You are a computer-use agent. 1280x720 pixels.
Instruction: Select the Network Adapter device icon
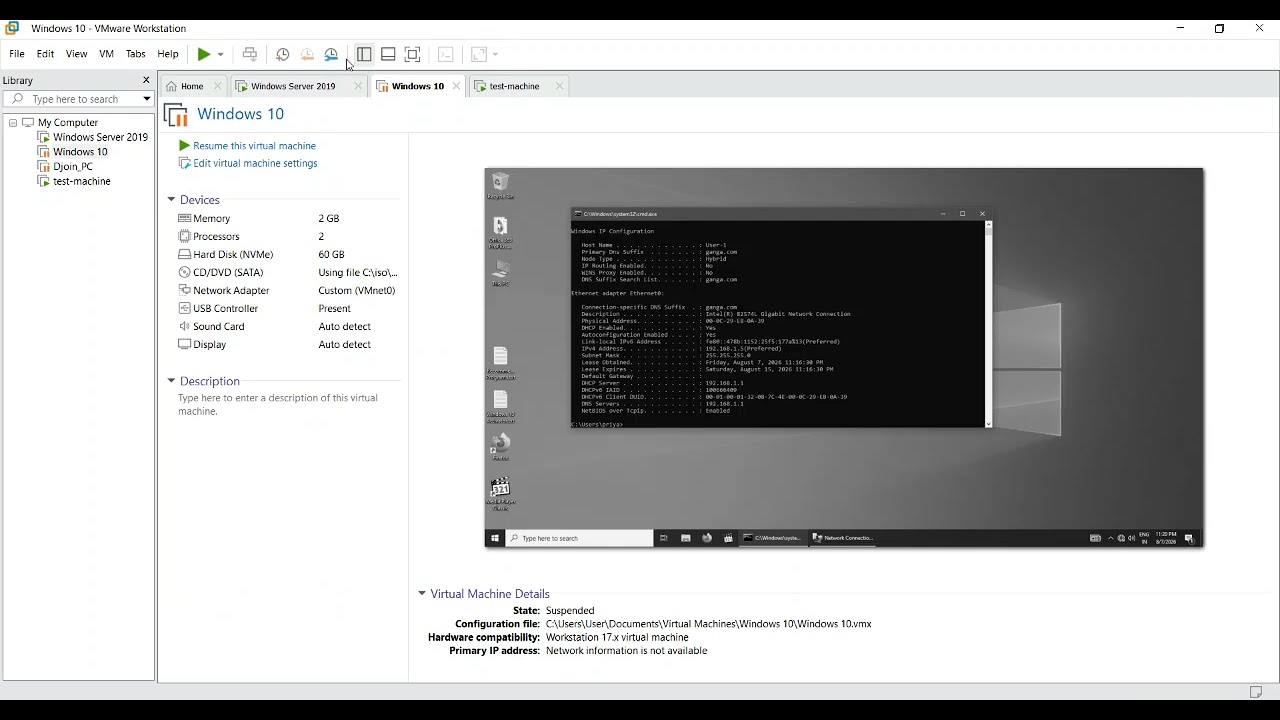click(184, 290)
